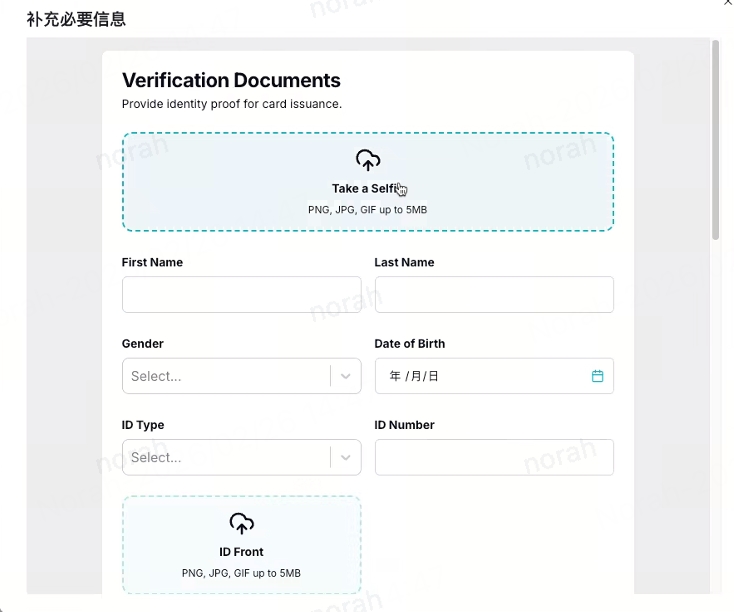
Task: Click the Last Name label
Action: (404, 262)
